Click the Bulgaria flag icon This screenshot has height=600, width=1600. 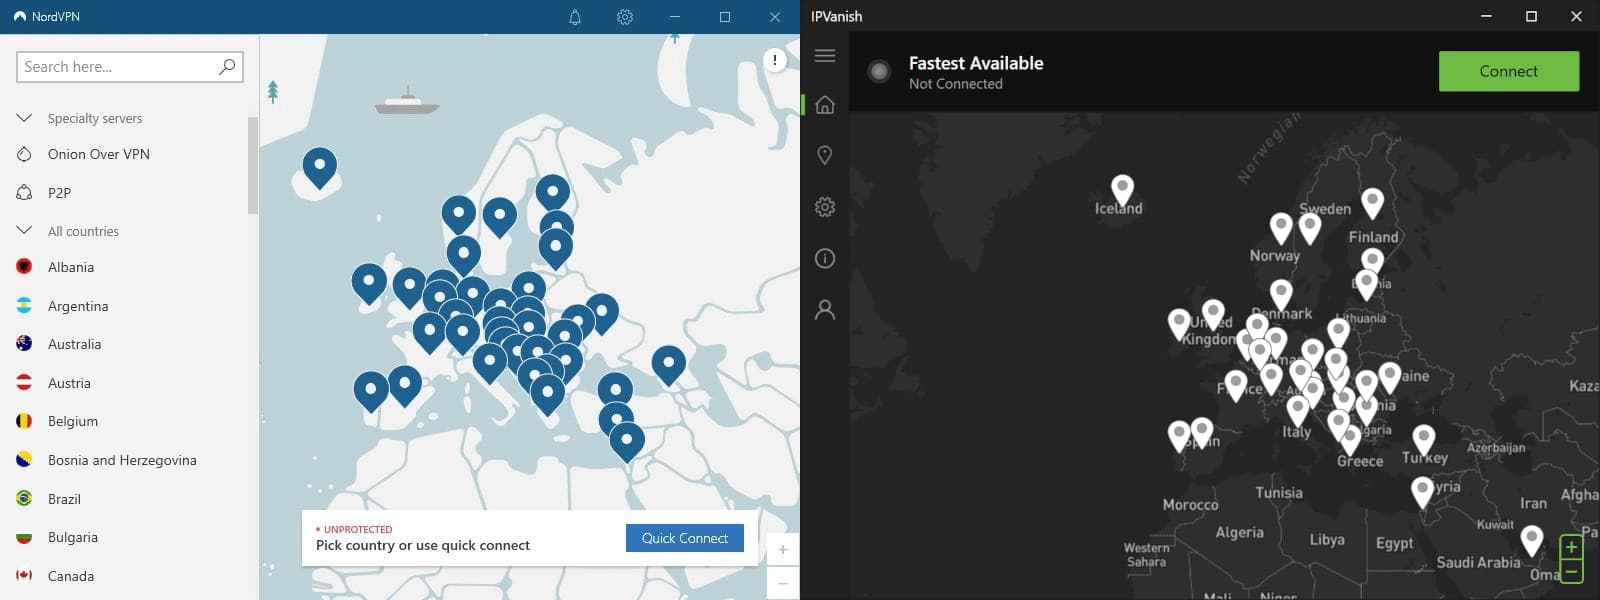coord(24,537)
